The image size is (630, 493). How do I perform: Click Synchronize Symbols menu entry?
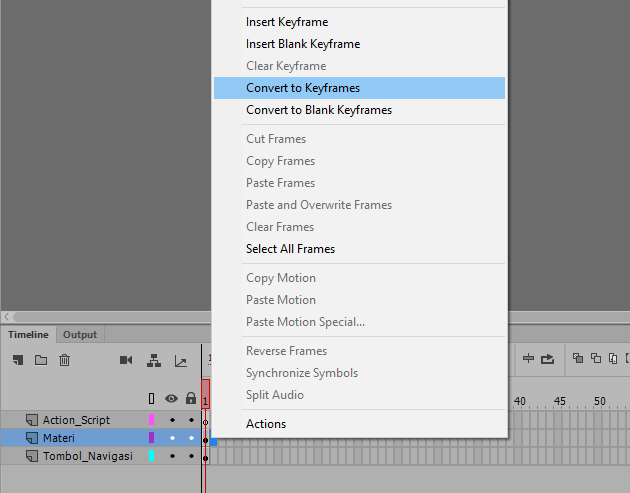359,373
